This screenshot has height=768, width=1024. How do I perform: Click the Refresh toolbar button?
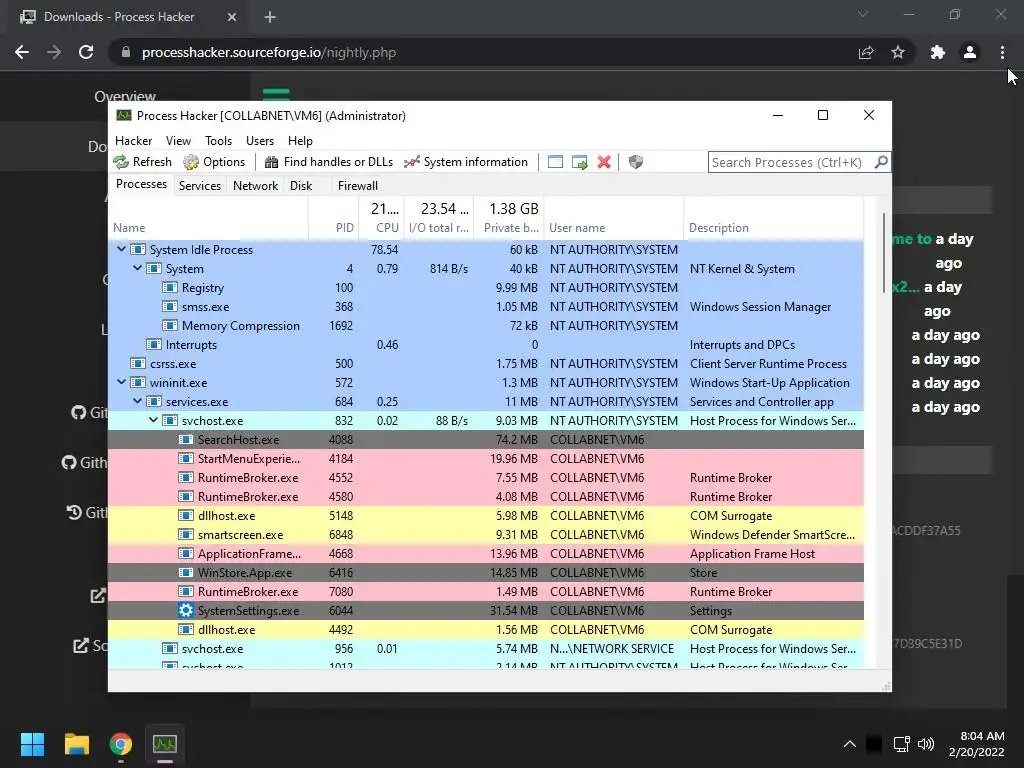142,162
